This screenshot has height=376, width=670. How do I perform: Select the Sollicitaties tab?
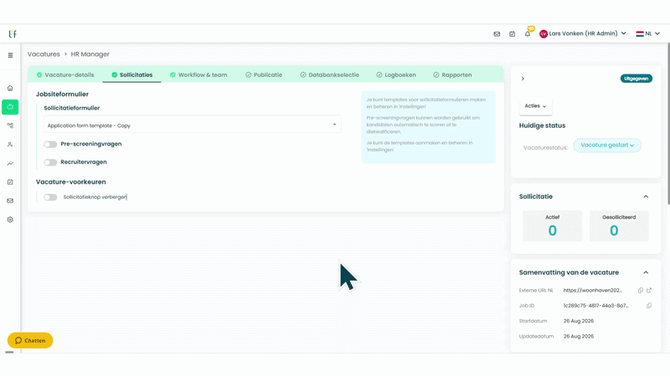coord(132,75)
